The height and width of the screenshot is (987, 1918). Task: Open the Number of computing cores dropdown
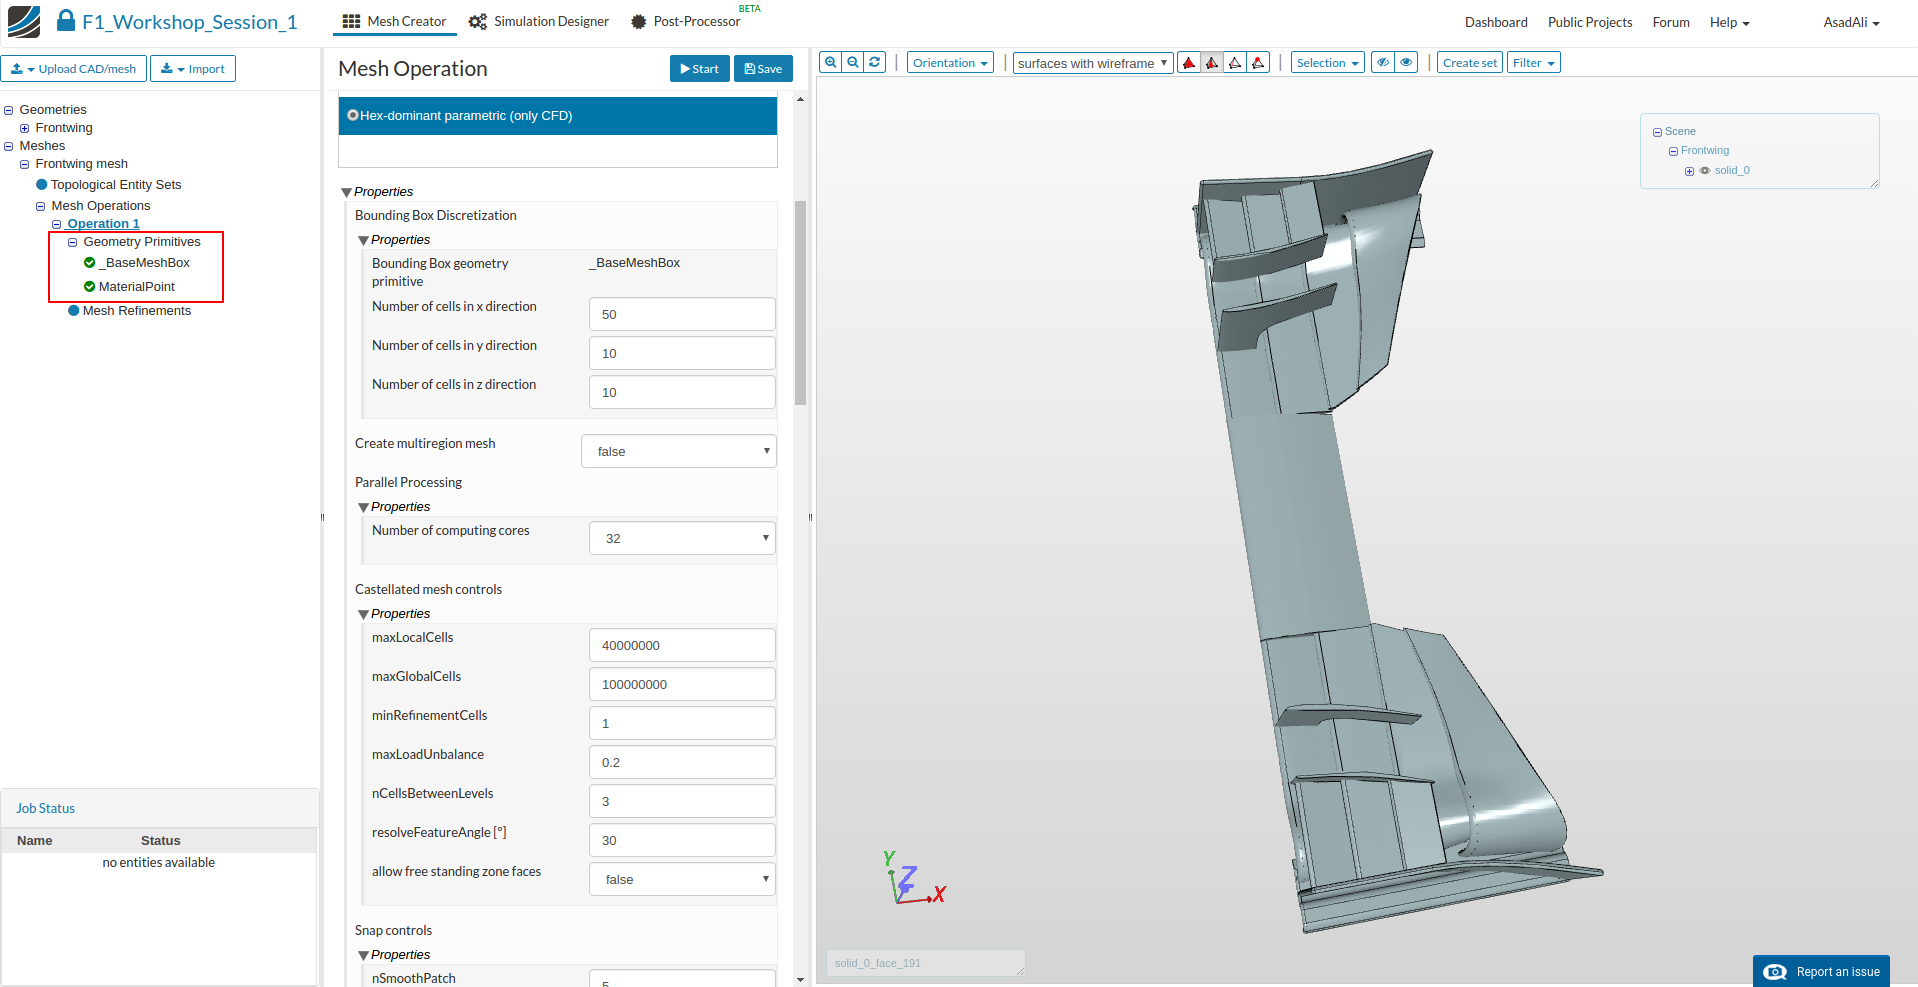682,538
